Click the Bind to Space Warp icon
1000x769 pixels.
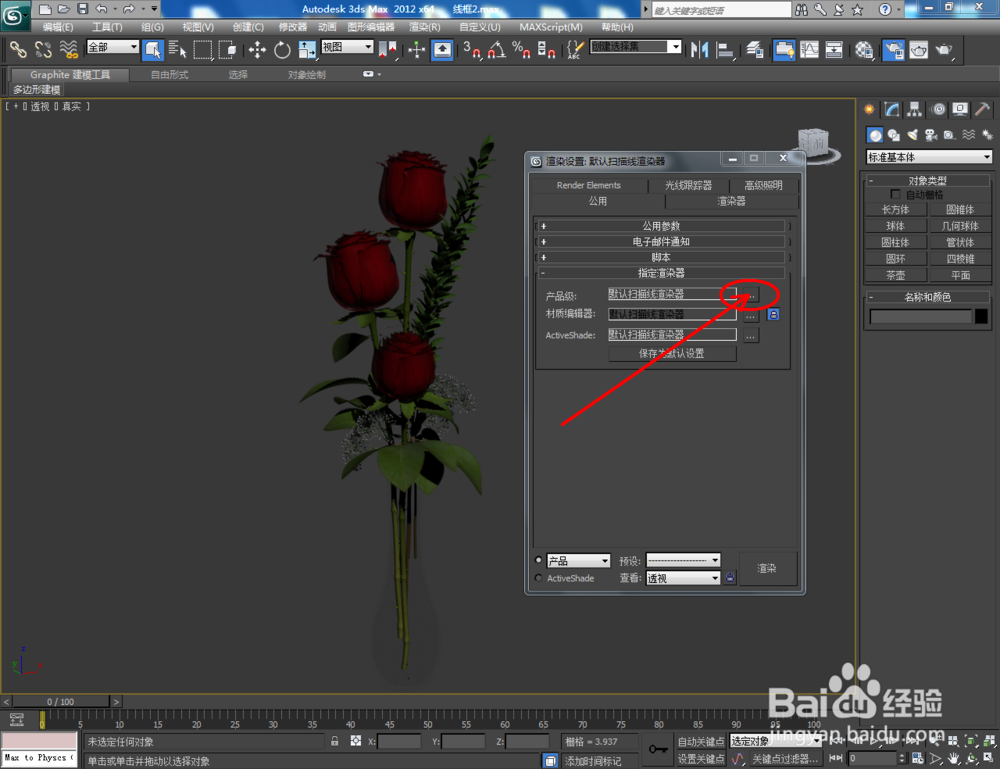tap(68, 49)
